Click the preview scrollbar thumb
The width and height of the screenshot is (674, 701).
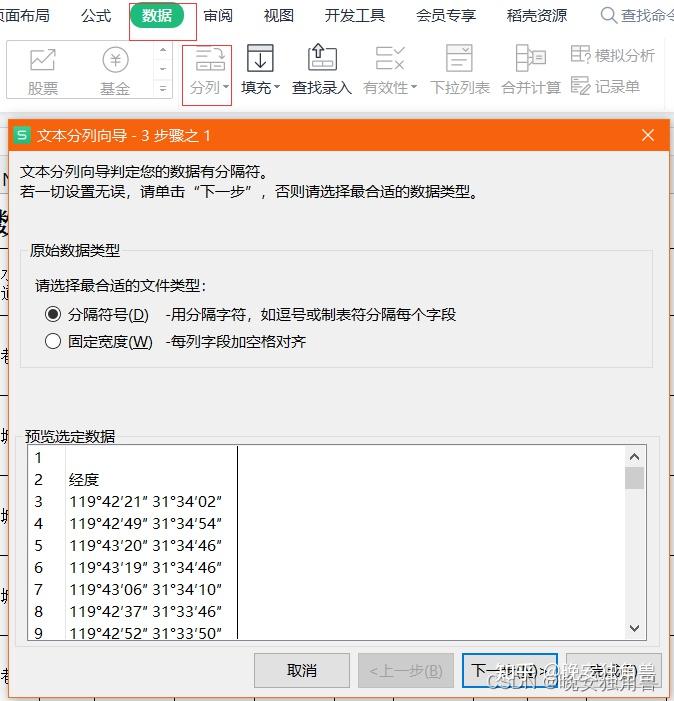(x=634, y=478)
